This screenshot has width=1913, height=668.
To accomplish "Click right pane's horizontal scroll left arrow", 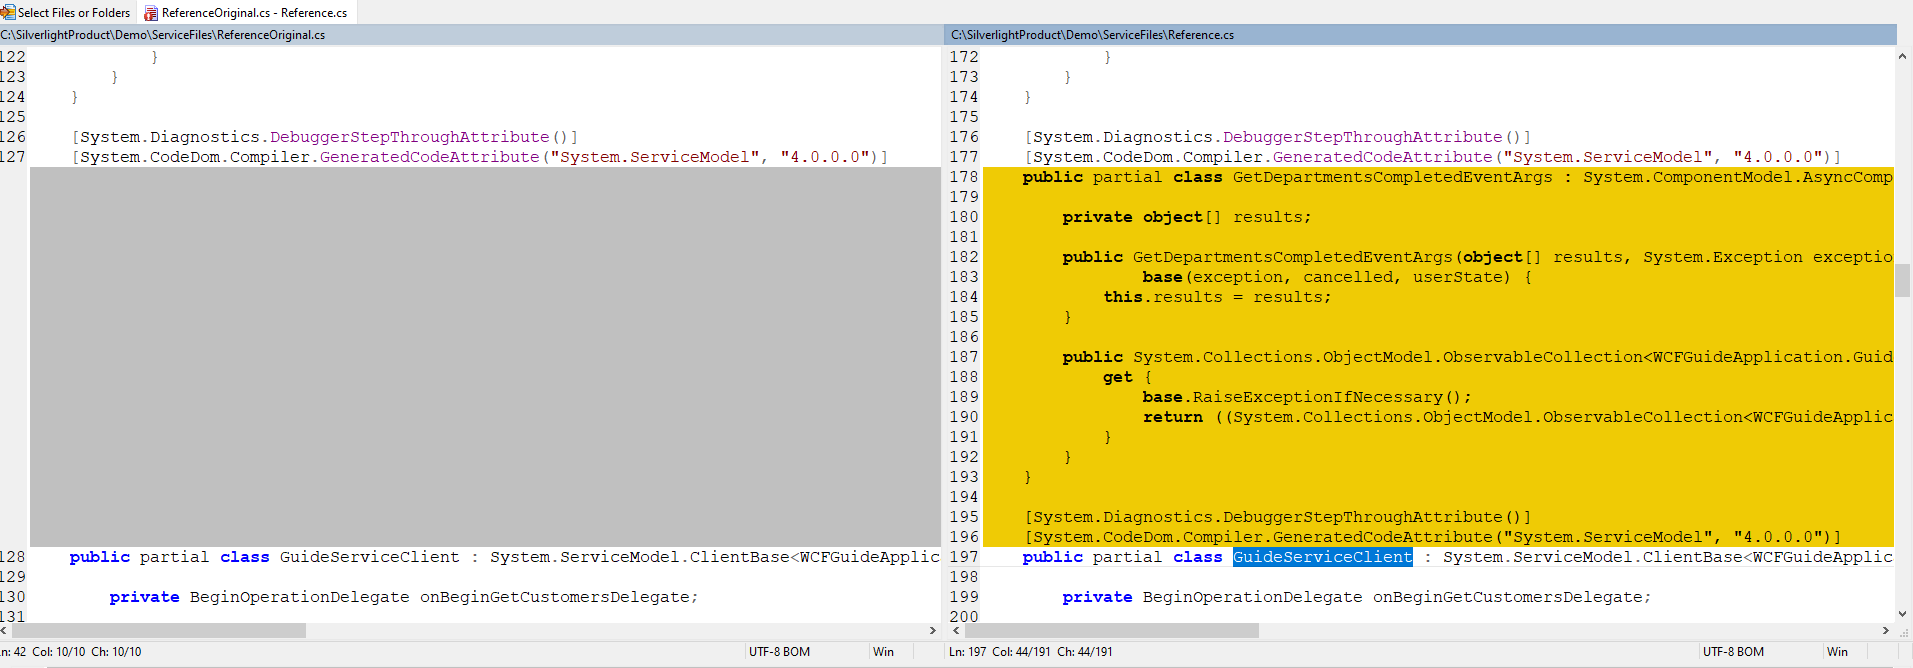I will click(x=956, y=631).
